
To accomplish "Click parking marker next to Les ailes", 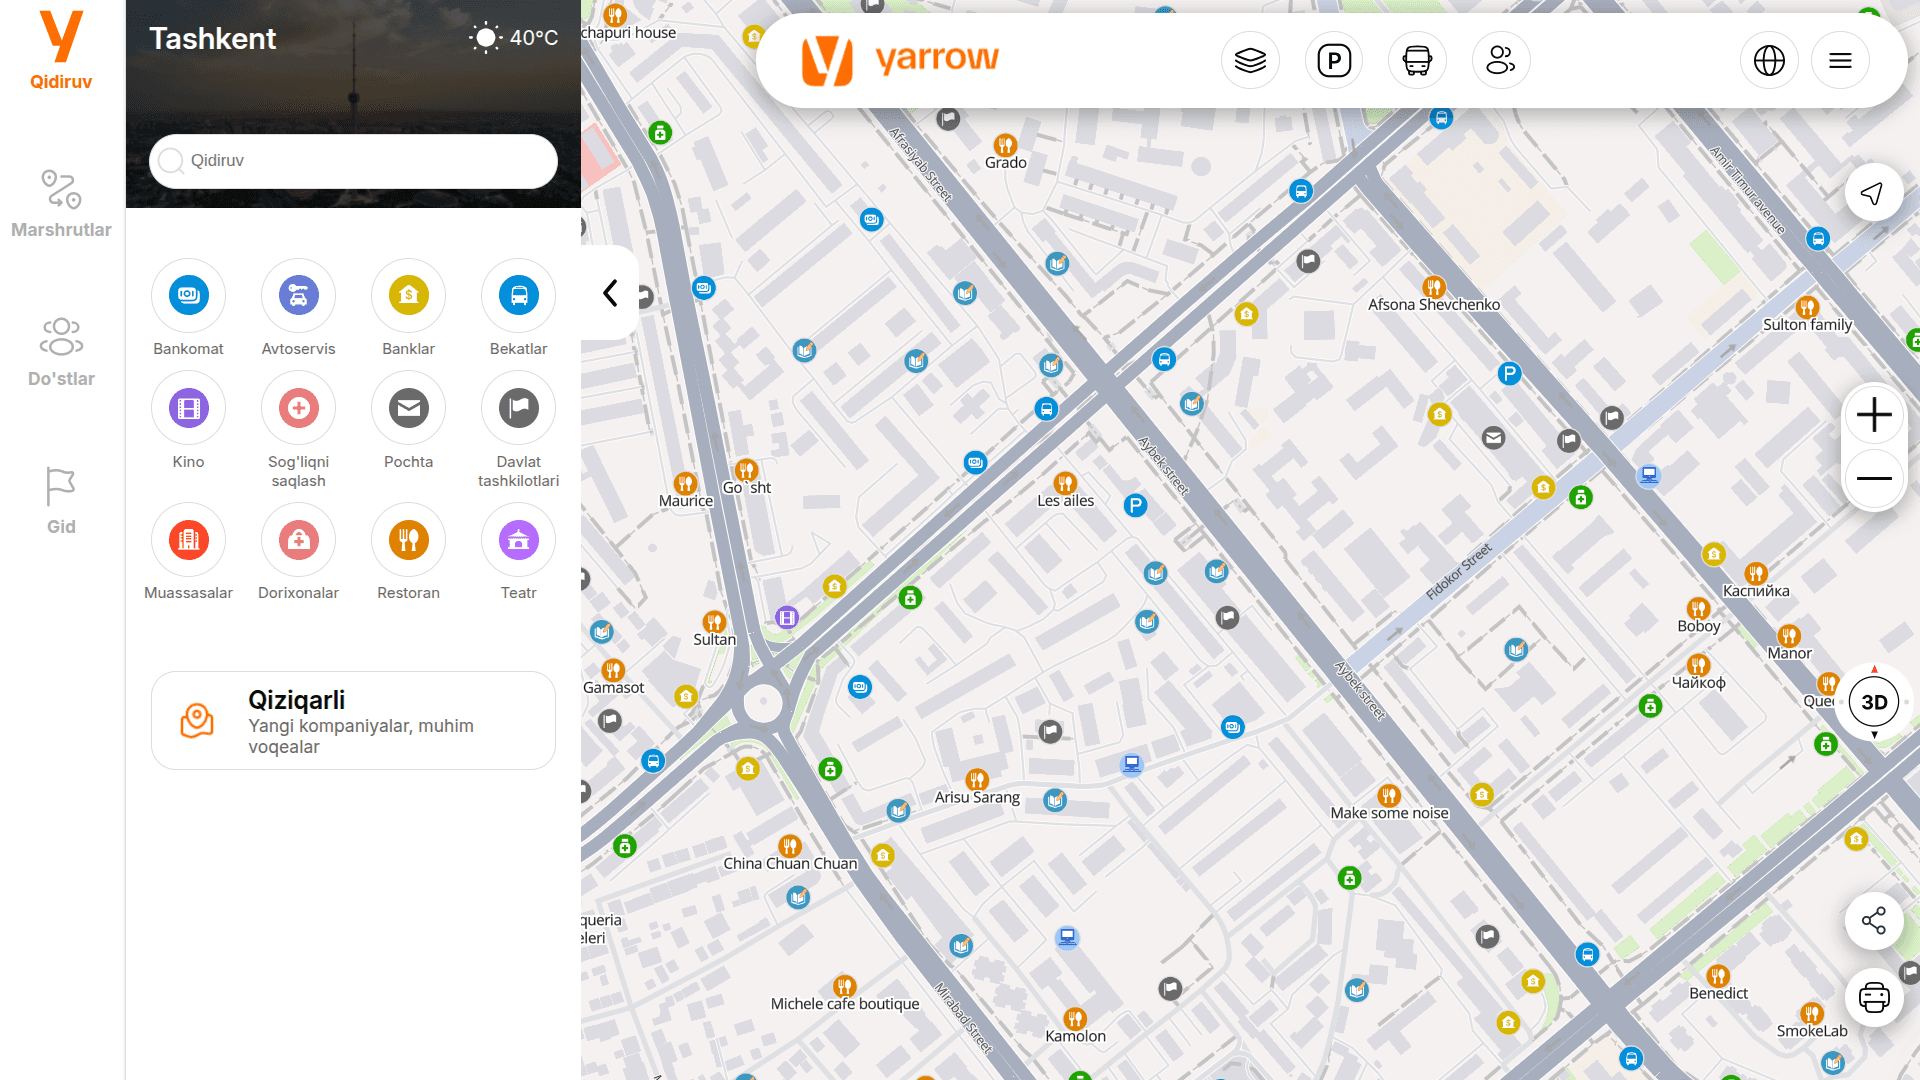I will (x=1135, y=506).
